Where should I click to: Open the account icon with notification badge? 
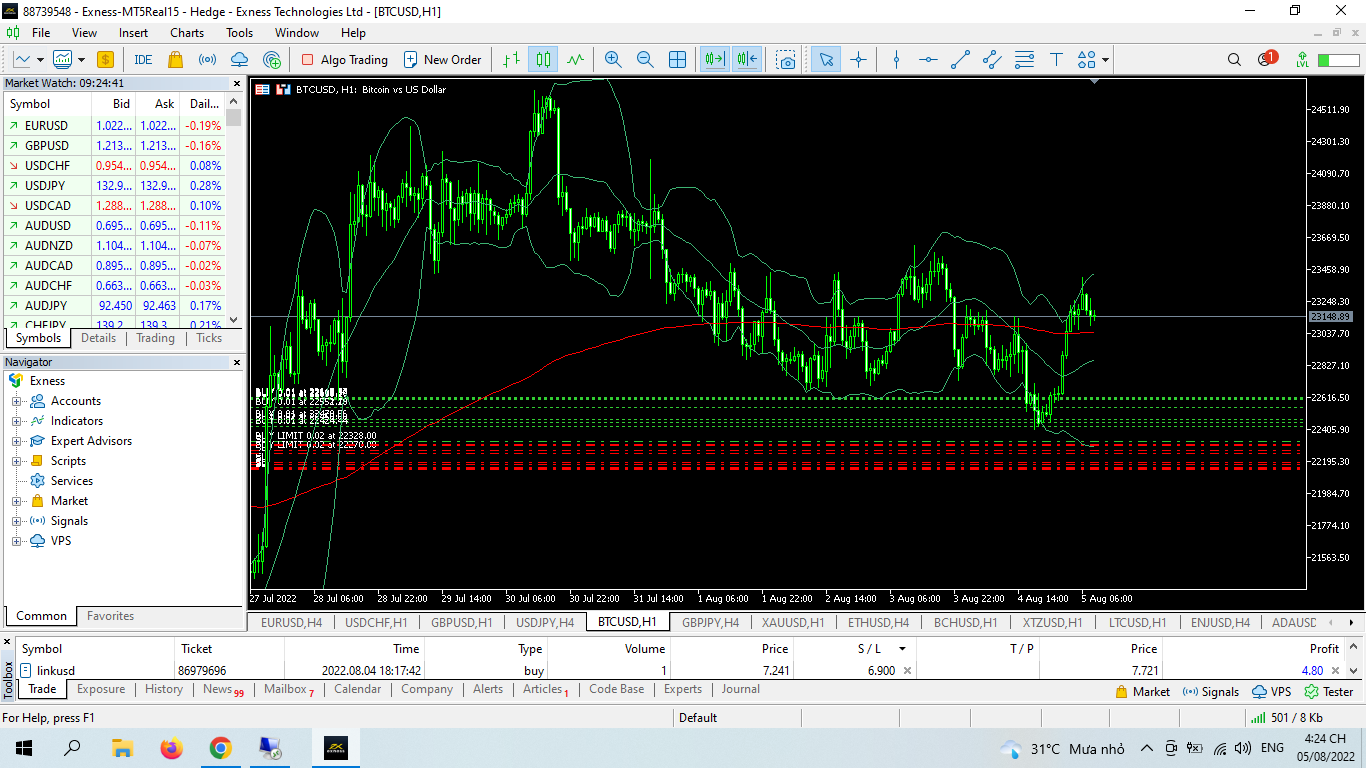1267,58
